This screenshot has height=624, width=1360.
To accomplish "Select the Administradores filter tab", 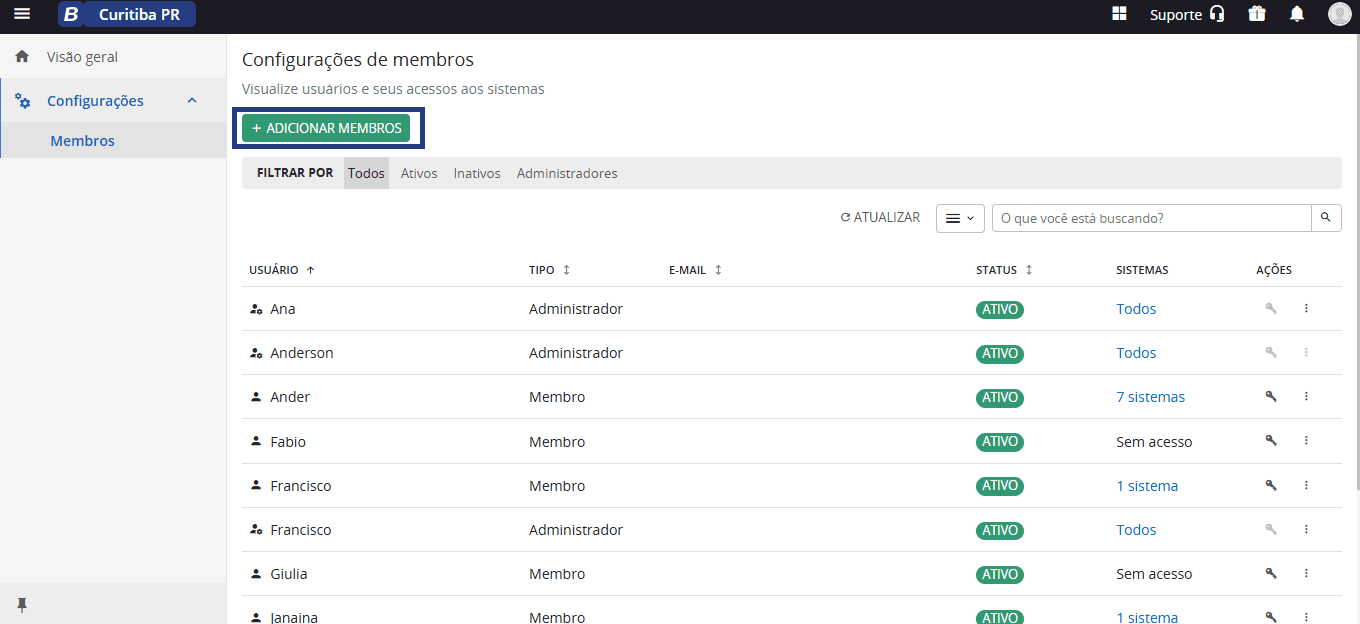I will tap(567, 173).
